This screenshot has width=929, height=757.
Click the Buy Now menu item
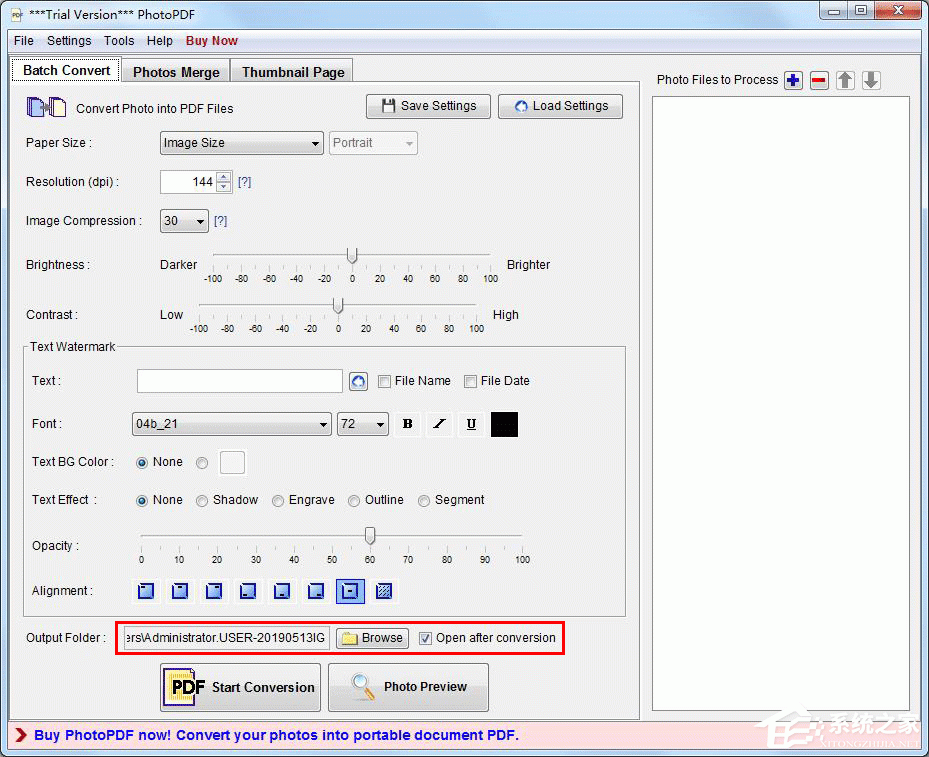[x=212, y=41]
